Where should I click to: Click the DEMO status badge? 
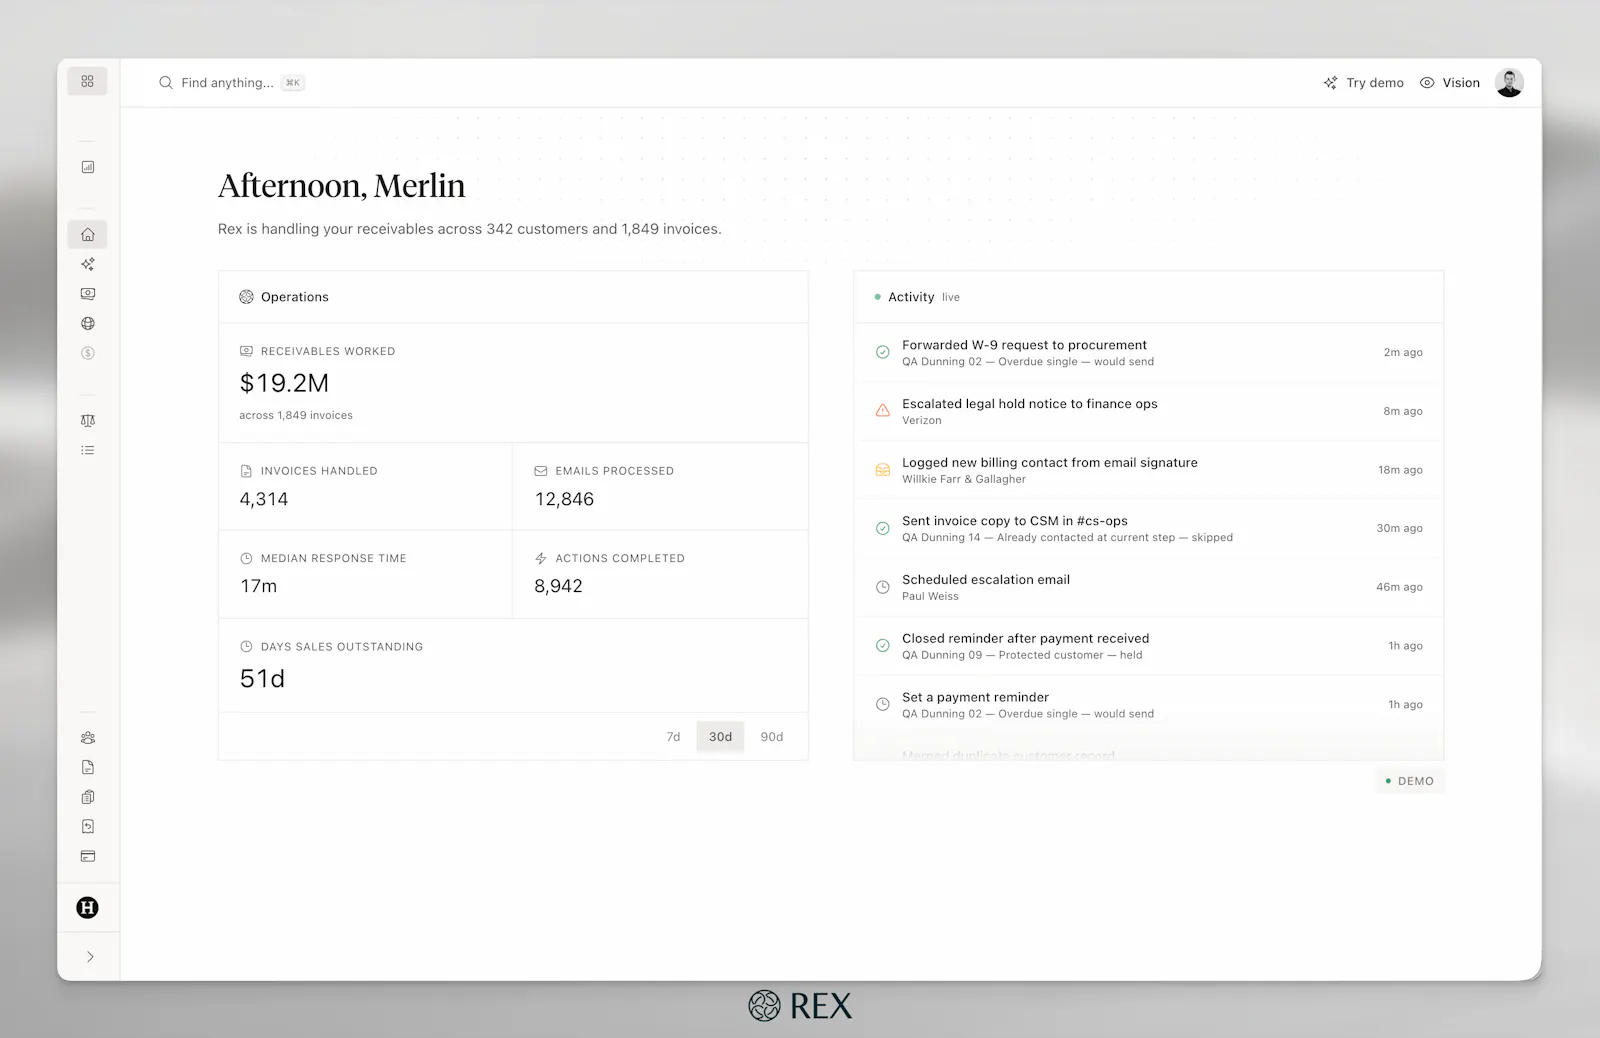click(x=1410, y=781)
